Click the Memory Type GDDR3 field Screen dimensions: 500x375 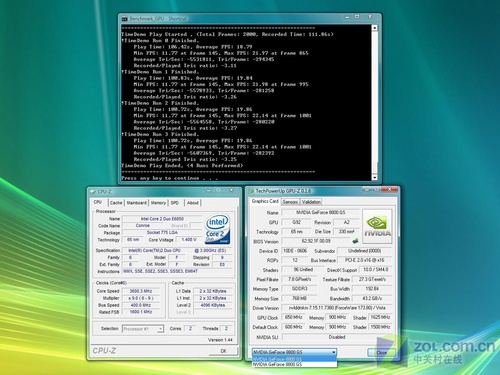pos(299,289)
